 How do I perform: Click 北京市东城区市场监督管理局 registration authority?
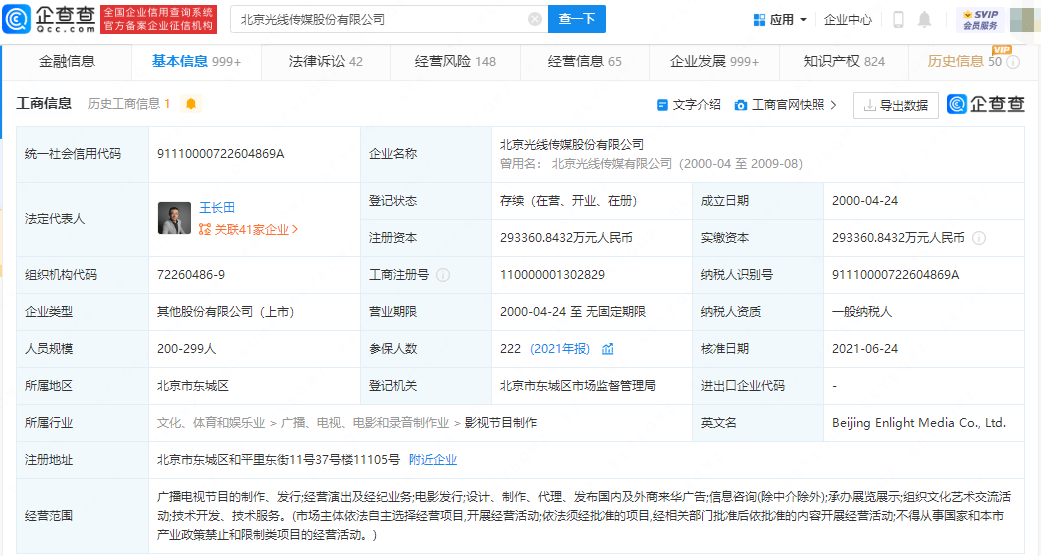coord(578,386)
